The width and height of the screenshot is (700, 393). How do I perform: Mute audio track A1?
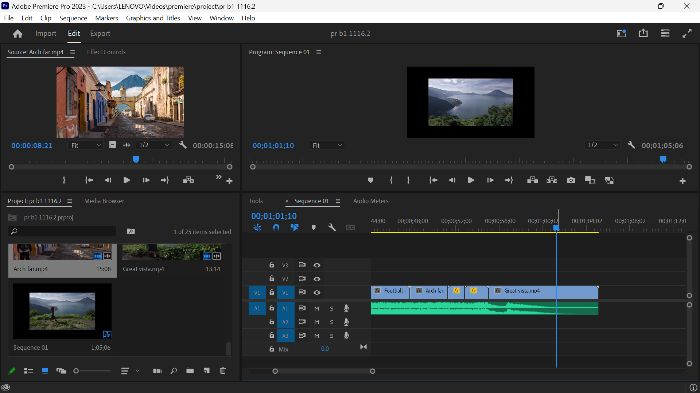pos(317,308)
